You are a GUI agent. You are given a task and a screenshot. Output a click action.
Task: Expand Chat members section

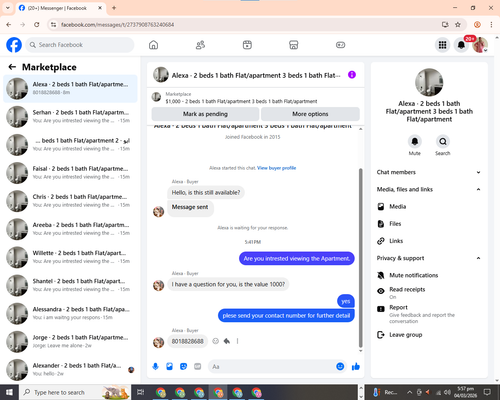[429, 172]
